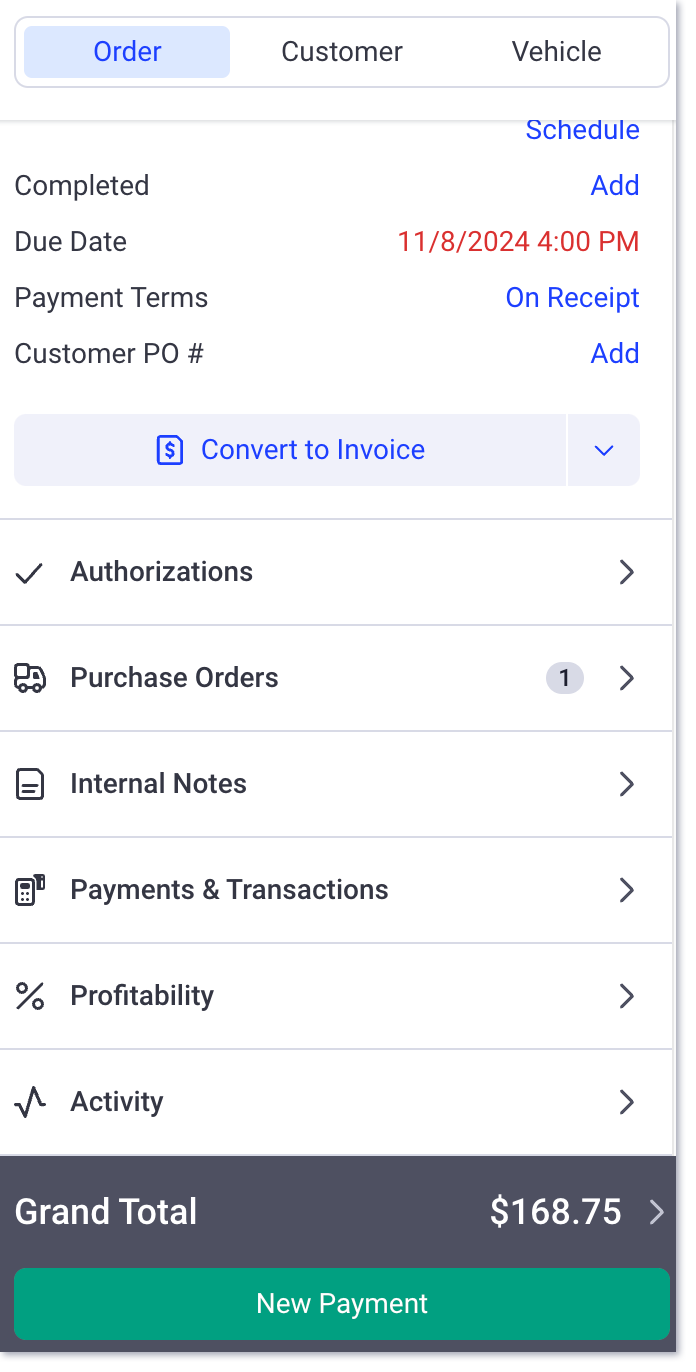Click the Internal Notes document icon

click(x=31, y=784)
